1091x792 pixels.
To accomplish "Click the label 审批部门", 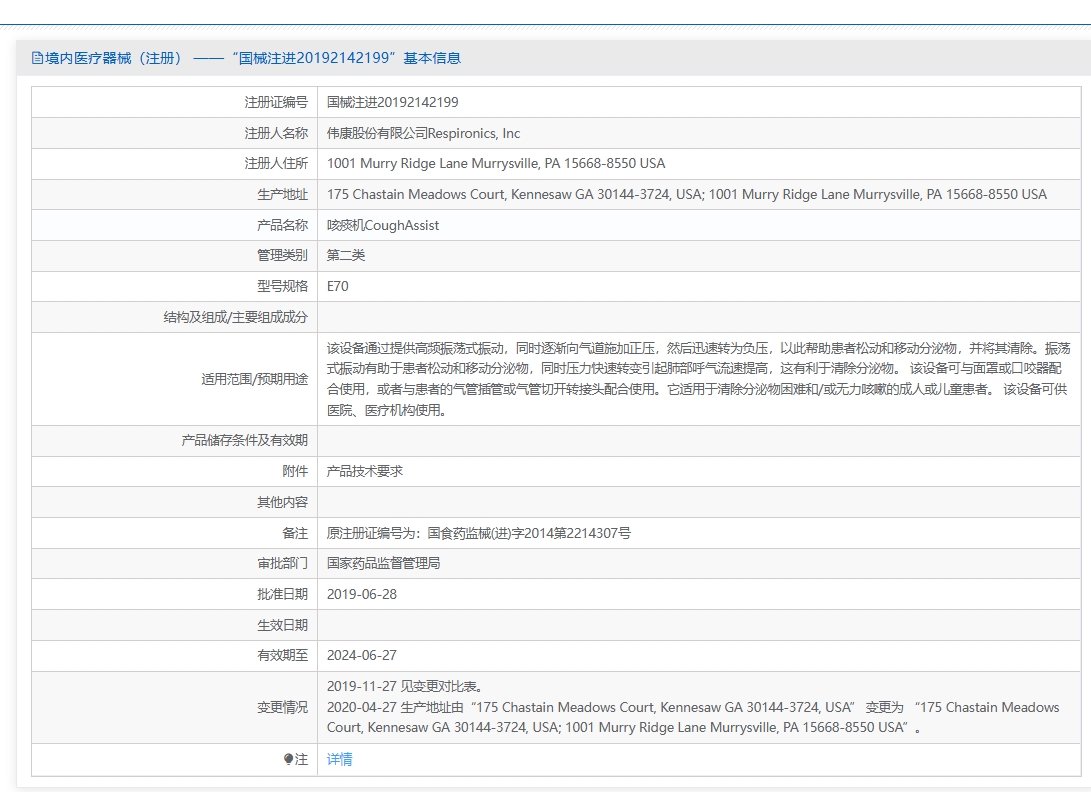I will coord(282,563).
